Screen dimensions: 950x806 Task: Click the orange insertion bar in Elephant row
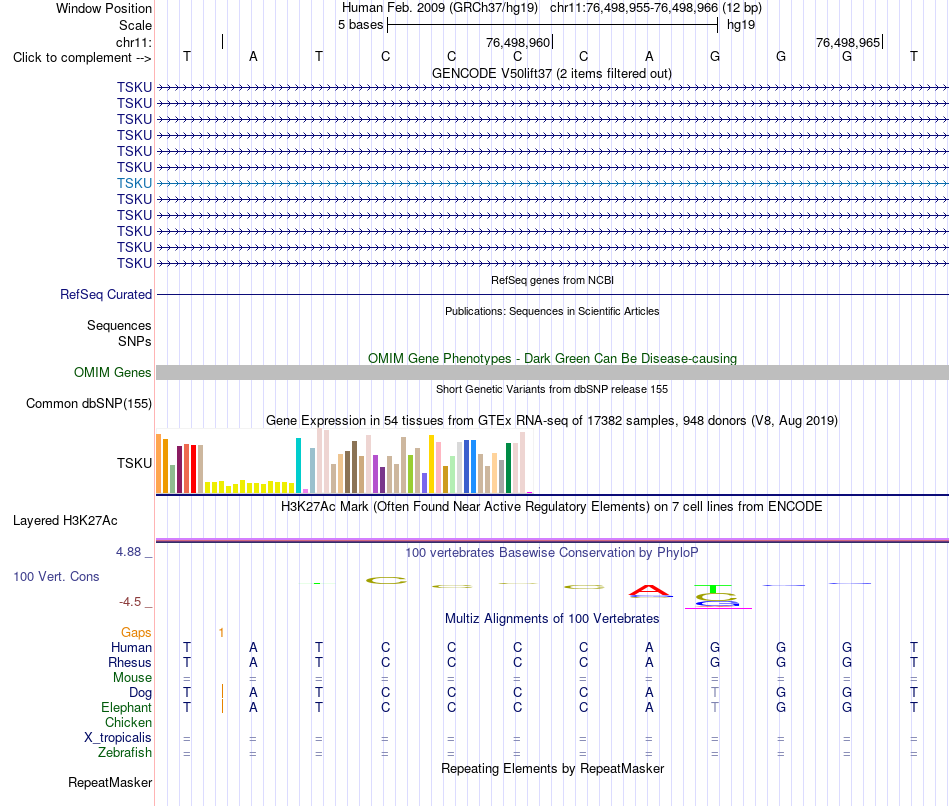(x=222, y=707)
